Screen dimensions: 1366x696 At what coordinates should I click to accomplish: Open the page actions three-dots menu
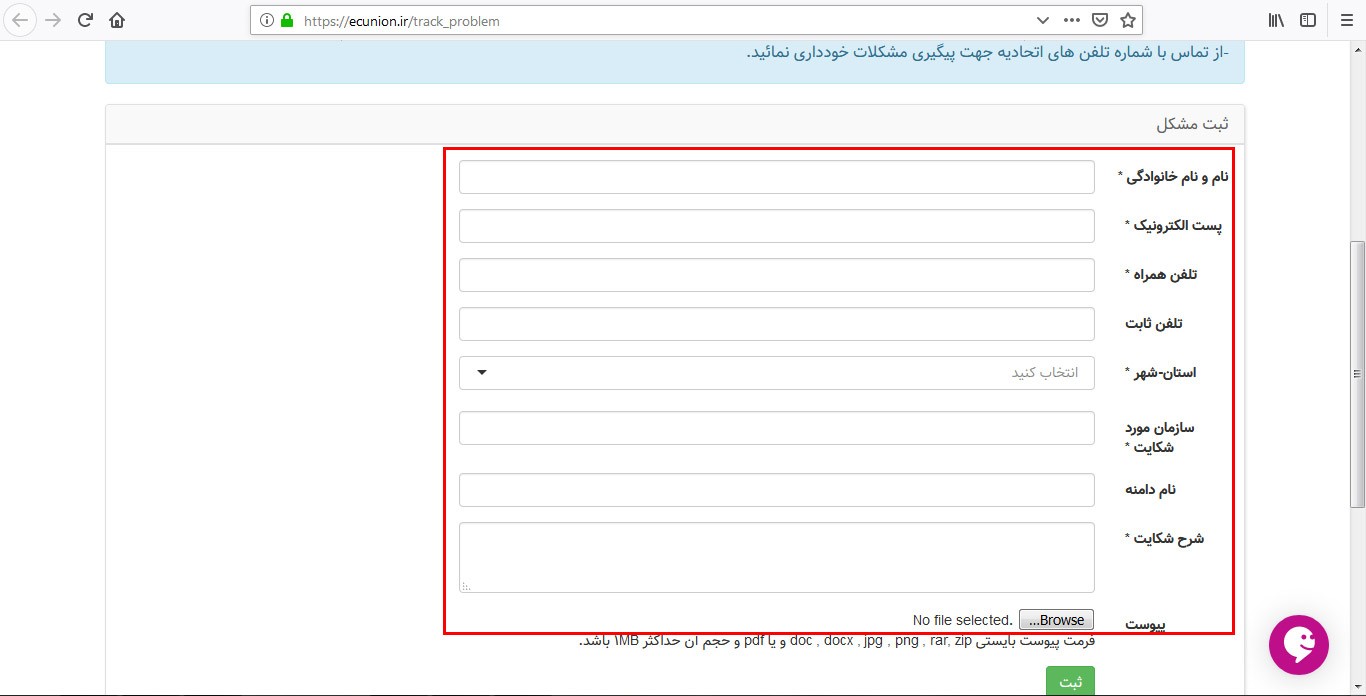click(1071, 20)
